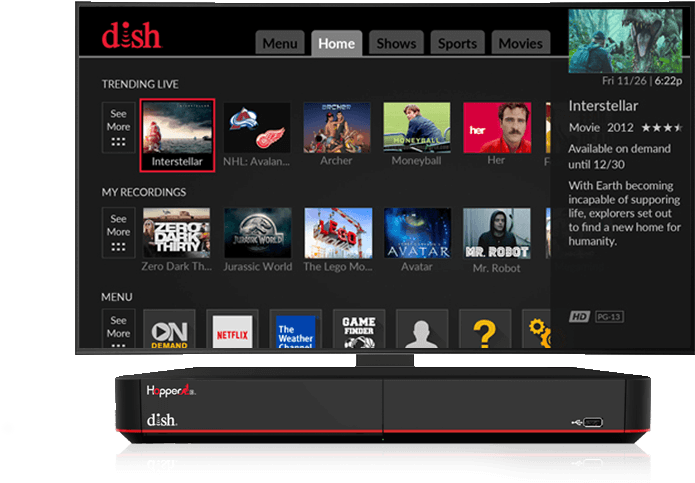The image size is (695, 483).
Task: See More in Trending Live row
Action: click(x=118, y=128)
